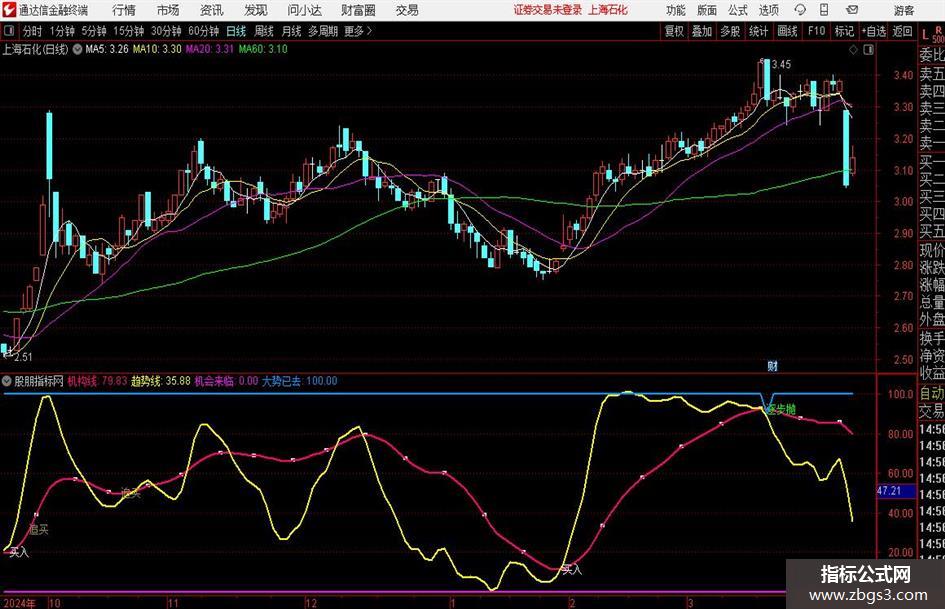
Task: Open 多周期 multi-period view
Action: click(x=323, y=31)
